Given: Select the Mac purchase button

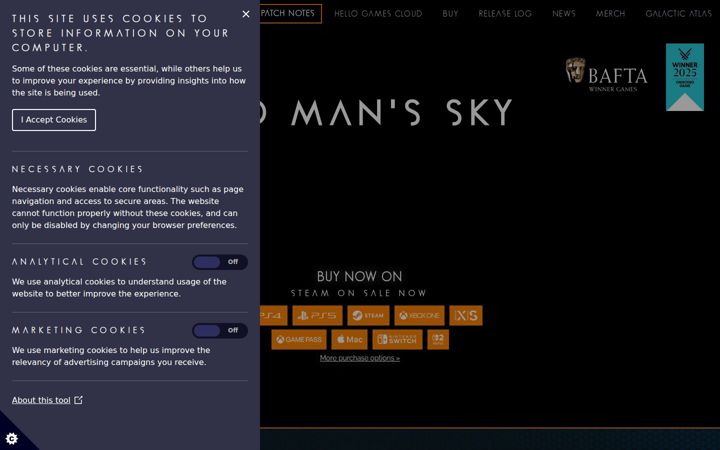Looking at the screenshot, I should point(349,340).
